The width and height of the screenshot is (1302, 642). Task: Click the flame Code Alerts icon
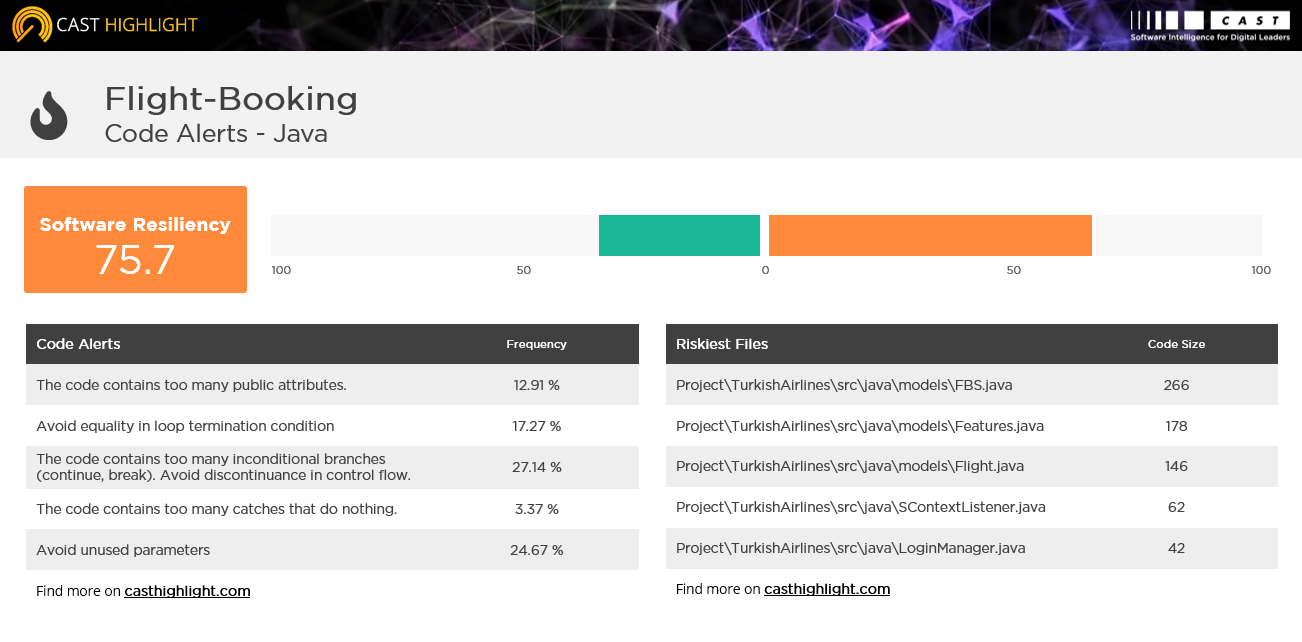(49, 115)
